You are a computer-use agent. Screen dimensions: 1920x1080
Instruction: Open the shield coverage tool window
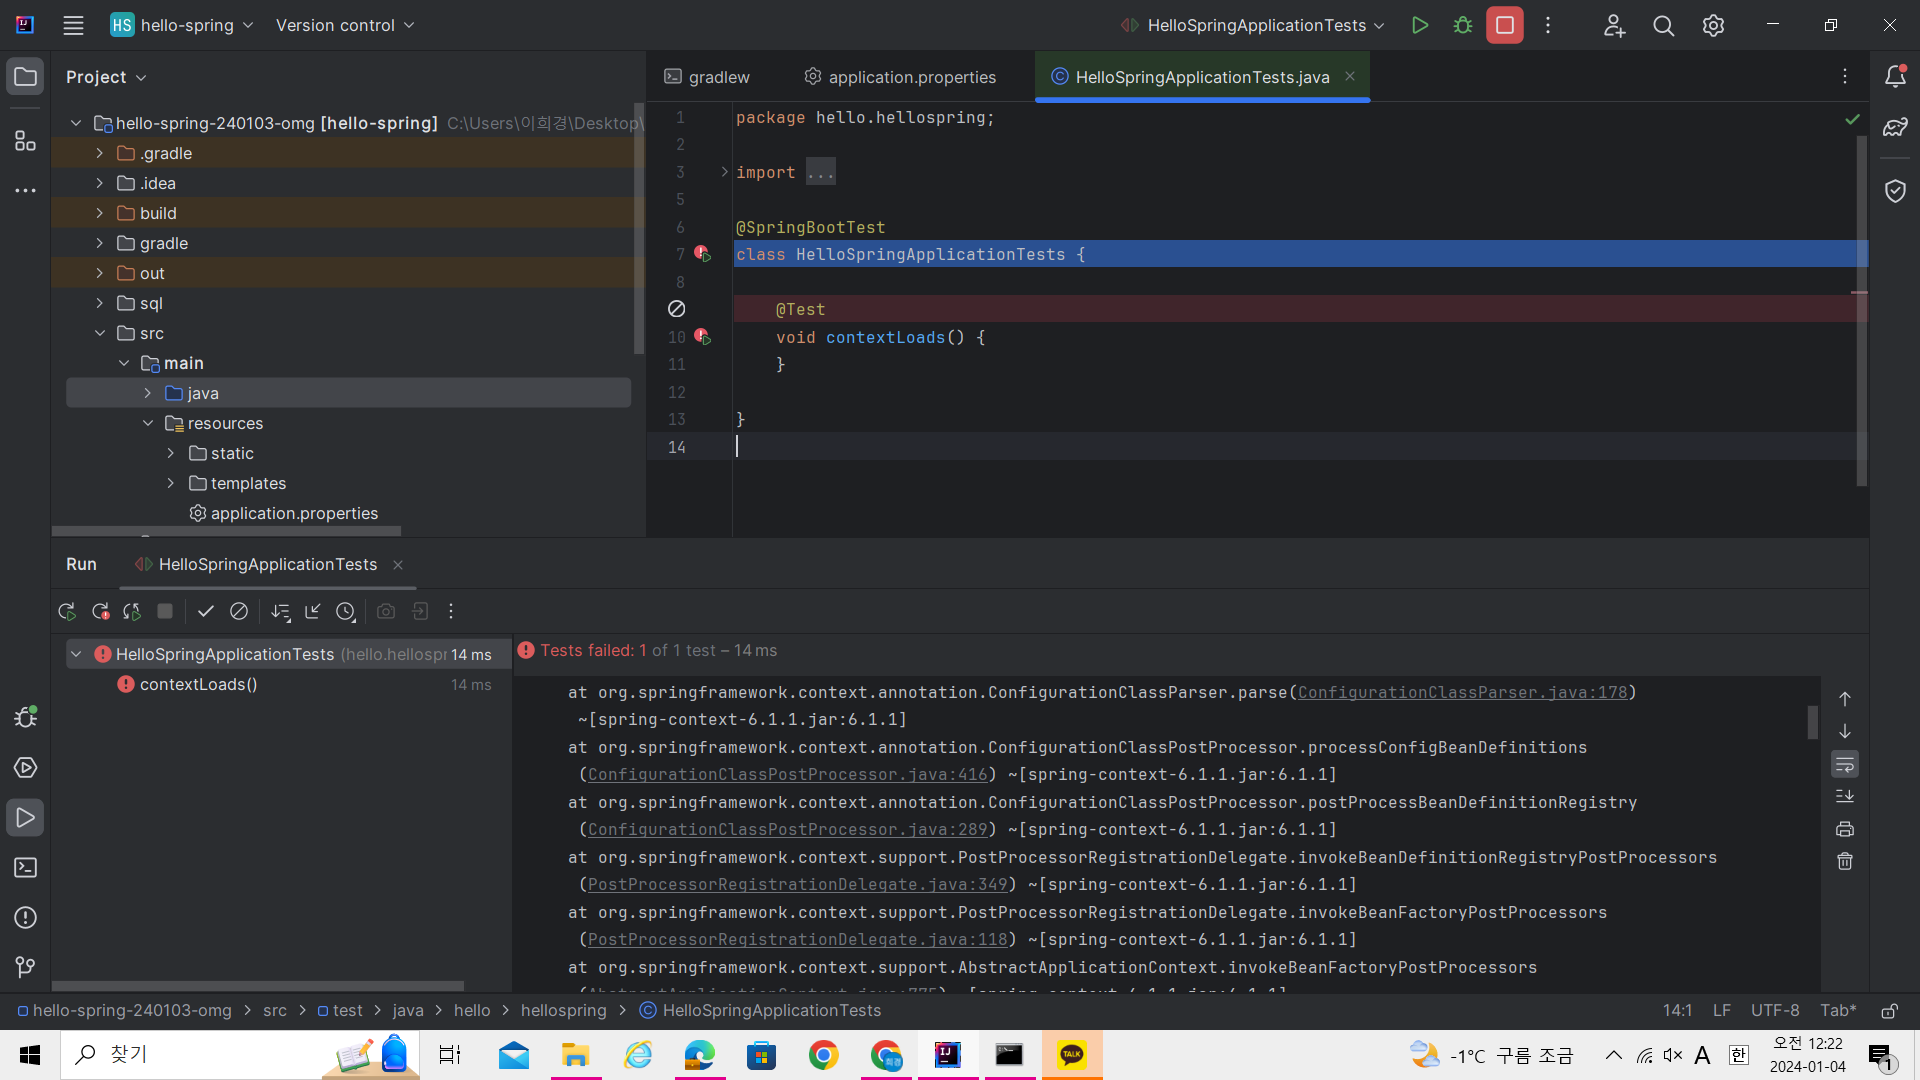point(1895,190)
